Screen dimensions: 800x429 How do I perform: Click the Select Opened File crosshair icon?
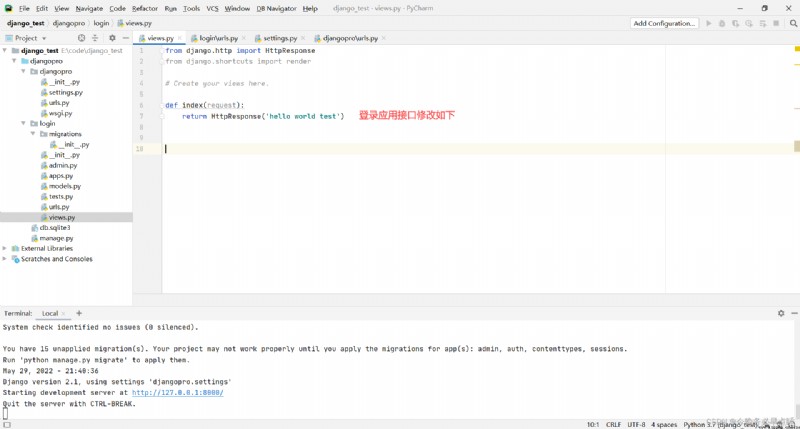[x=81, y=38]
